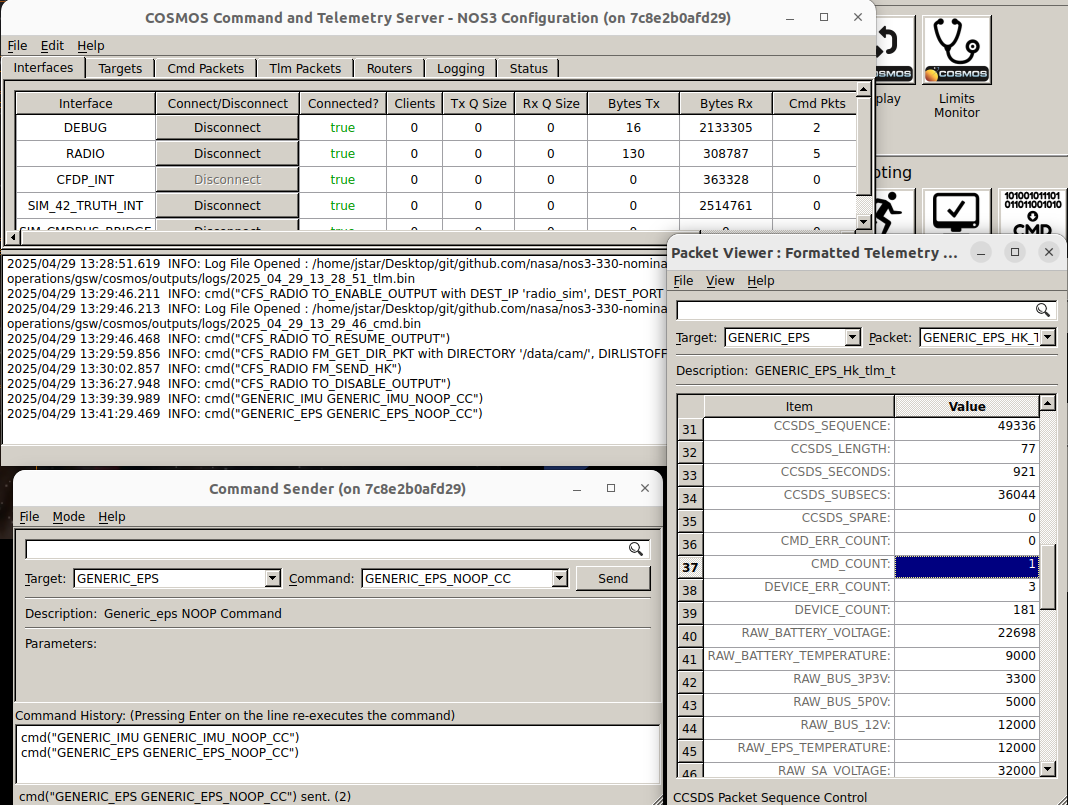
Task: Switch to the Routers tab
Action: point(389,68)
